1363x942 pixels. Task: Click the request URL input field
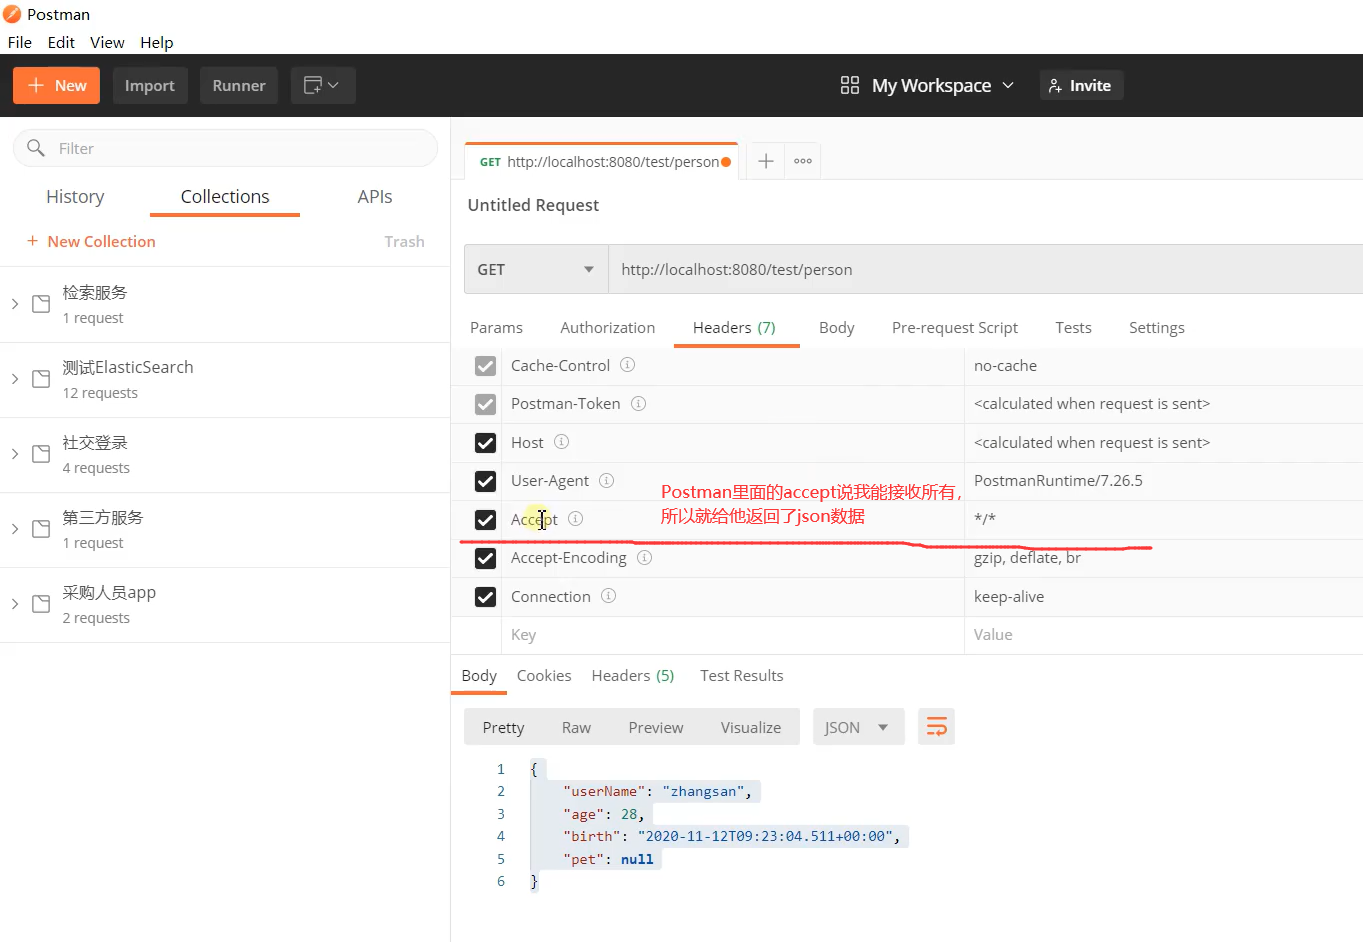(x=986, y=269)
